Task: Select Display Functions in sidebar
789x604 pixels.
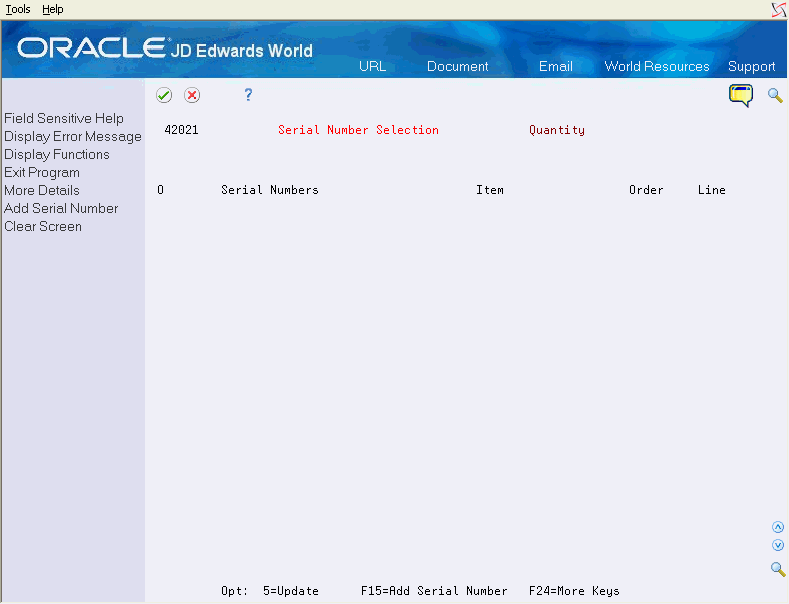Action: pyautogui.click(x=57, y=155)
